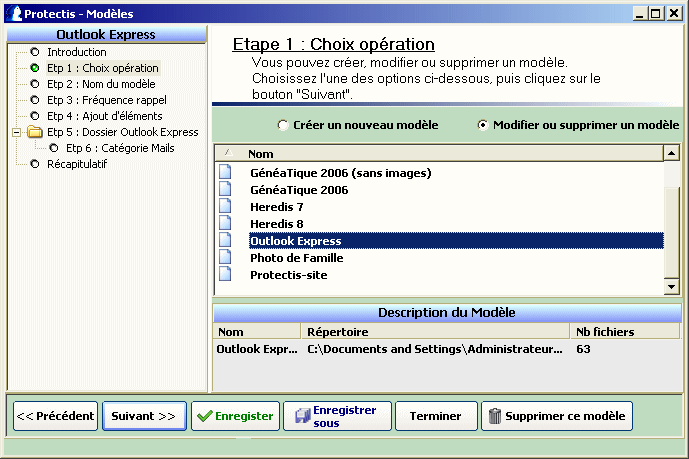Click the Outlook Express panel header
Viewport: 689px width, 459px height.
[x=106, y=34]
